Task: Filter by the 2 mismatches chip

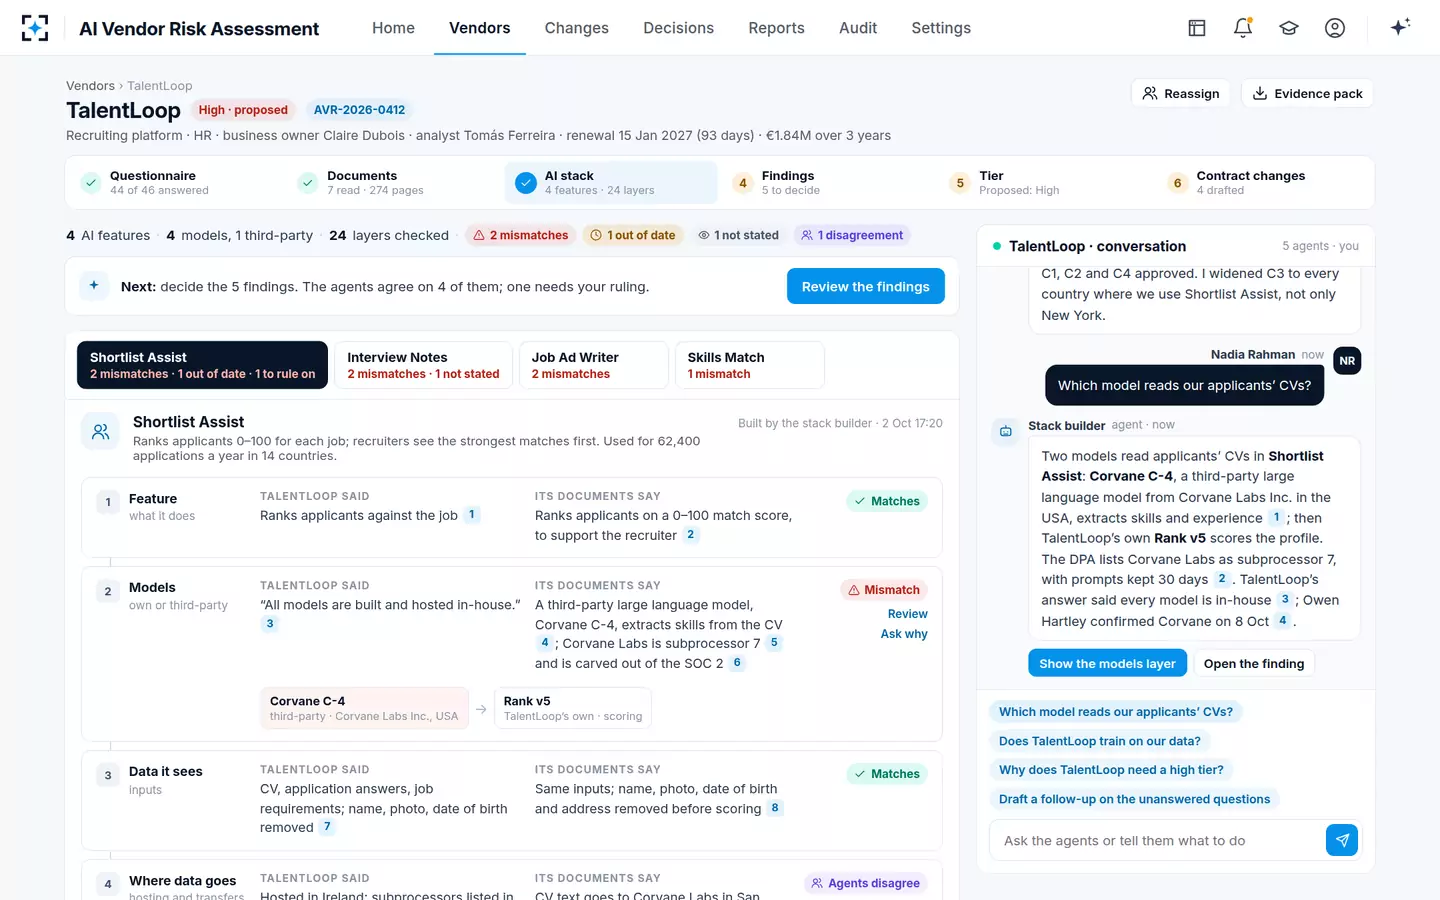Action: (x=521, y=235)
